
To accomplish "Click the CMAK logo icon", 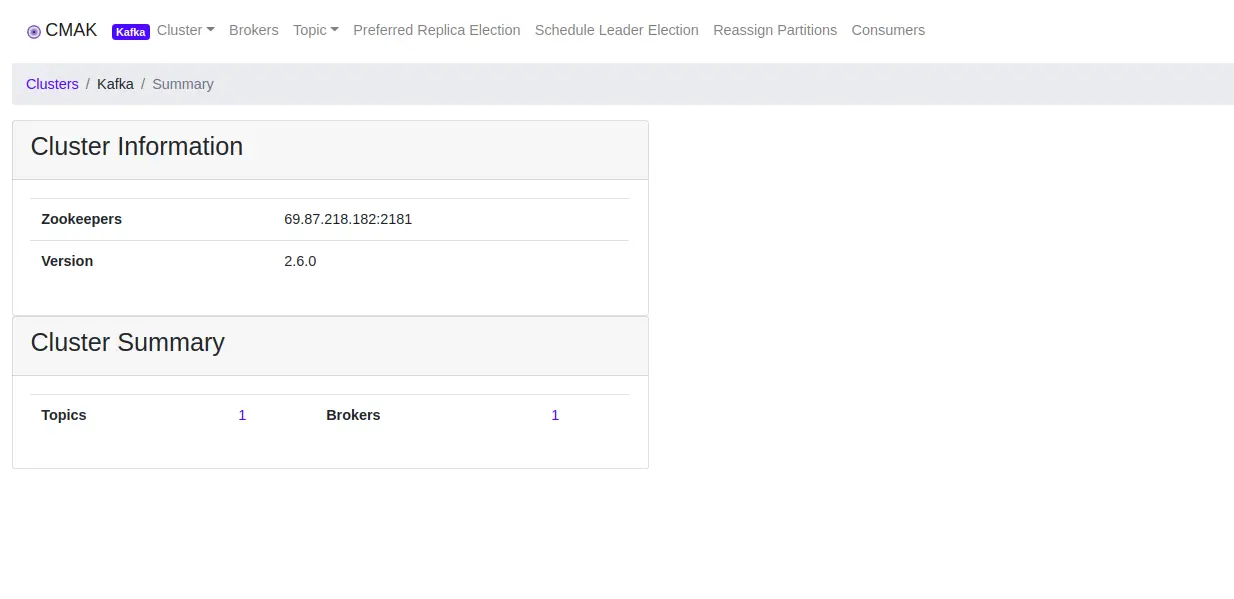I will pyautogui.click(x=34, y=31).
